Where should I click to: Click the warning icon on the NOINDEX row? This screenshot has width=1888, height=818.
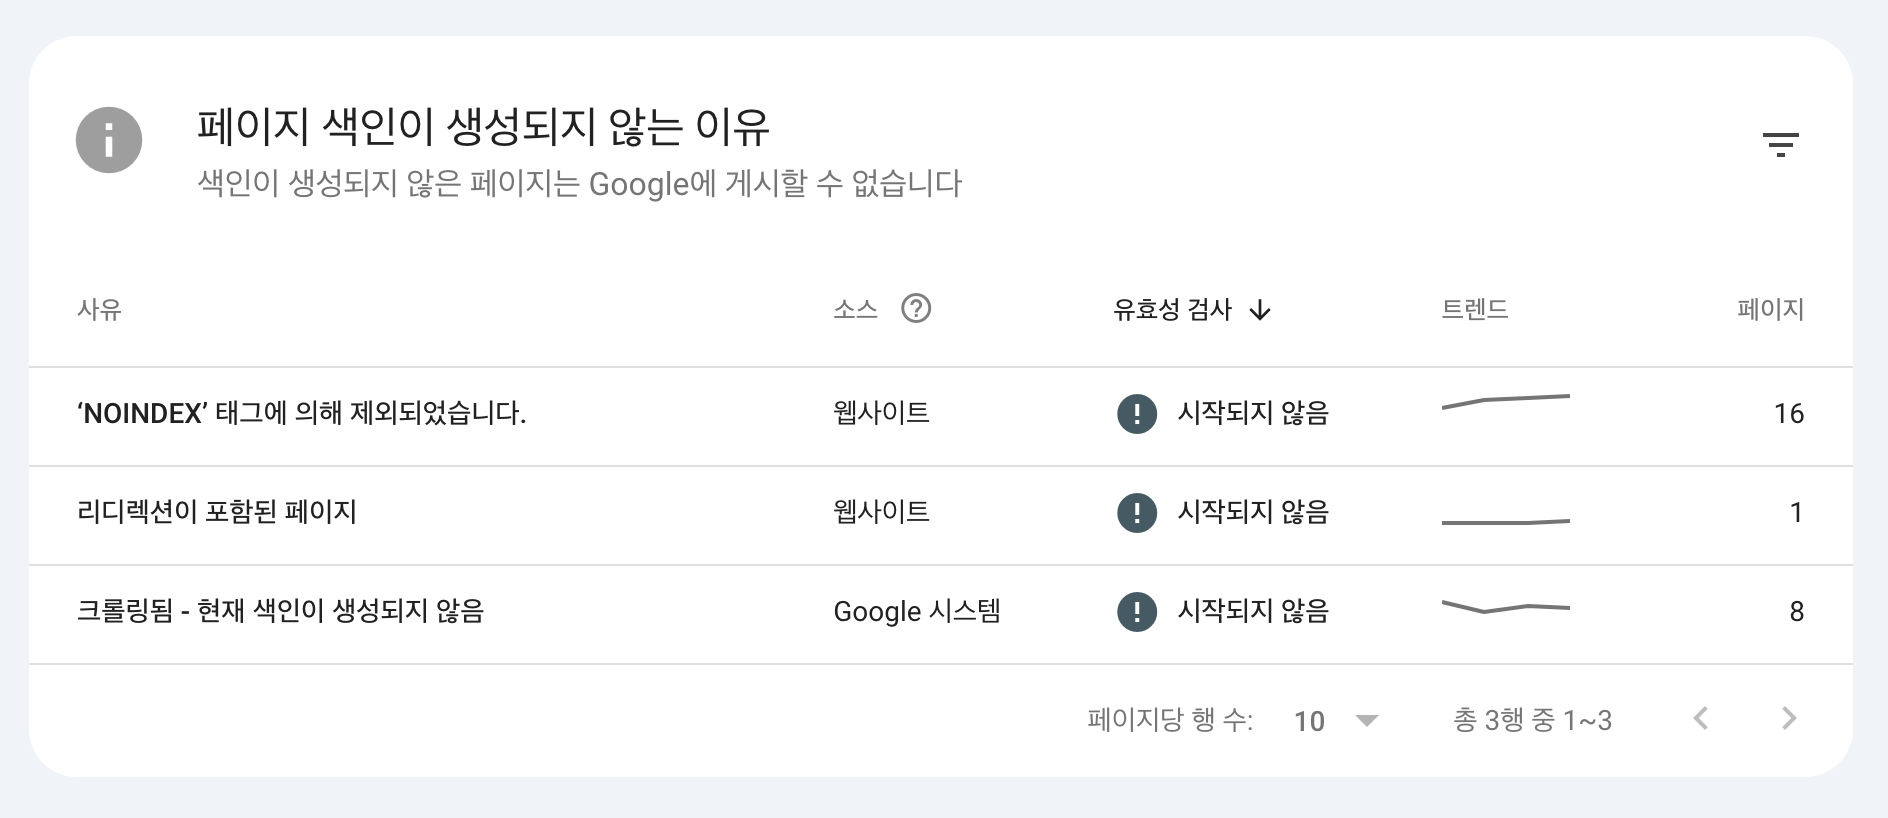(1136, 413)
